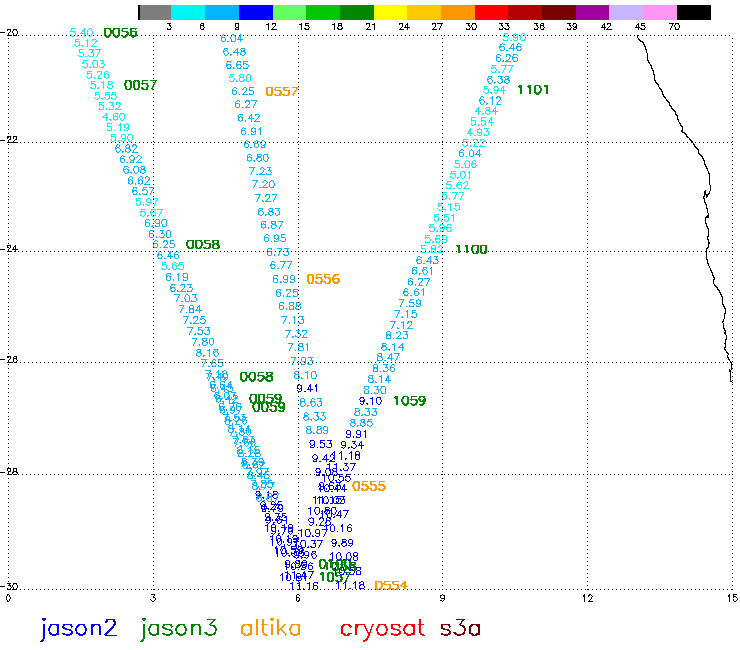Image resolution: width=740 pixels, height=650 pixels.
Task: Select the color bar tick label 70
Action: coord(674,26)
